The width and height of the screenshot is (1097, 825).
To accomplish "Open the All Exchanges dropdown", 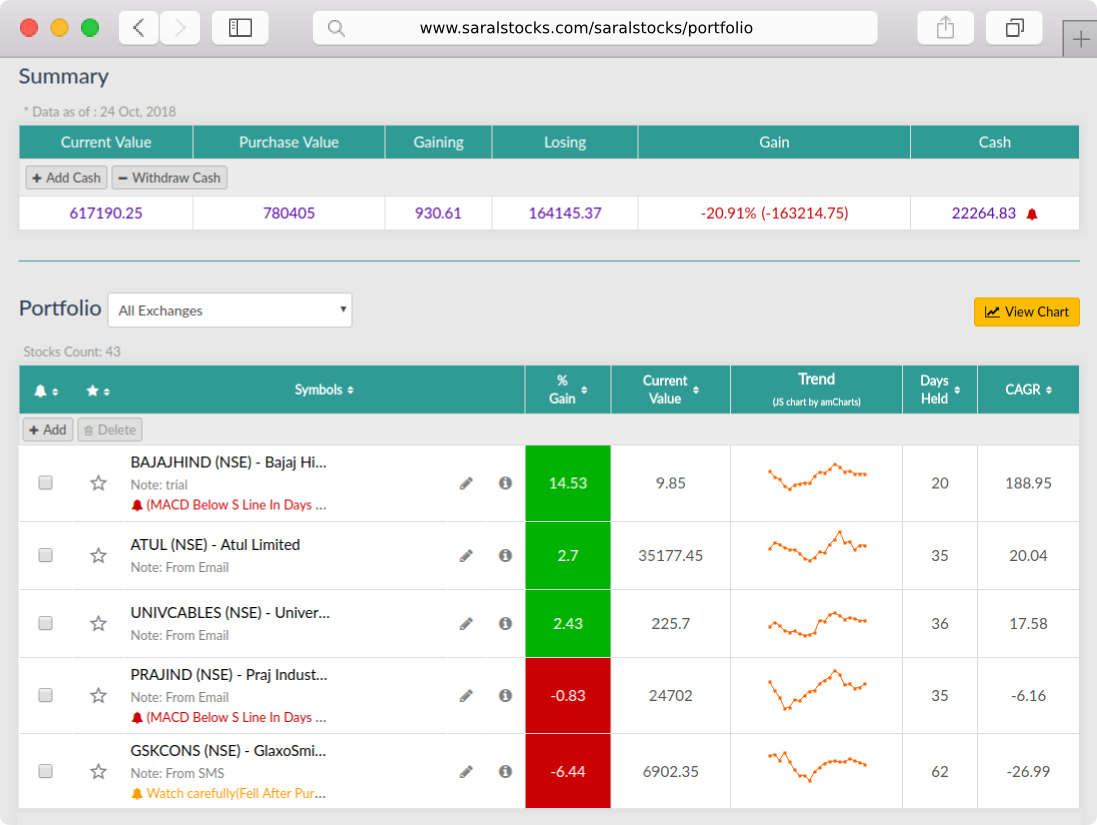I will coord(230,310).
